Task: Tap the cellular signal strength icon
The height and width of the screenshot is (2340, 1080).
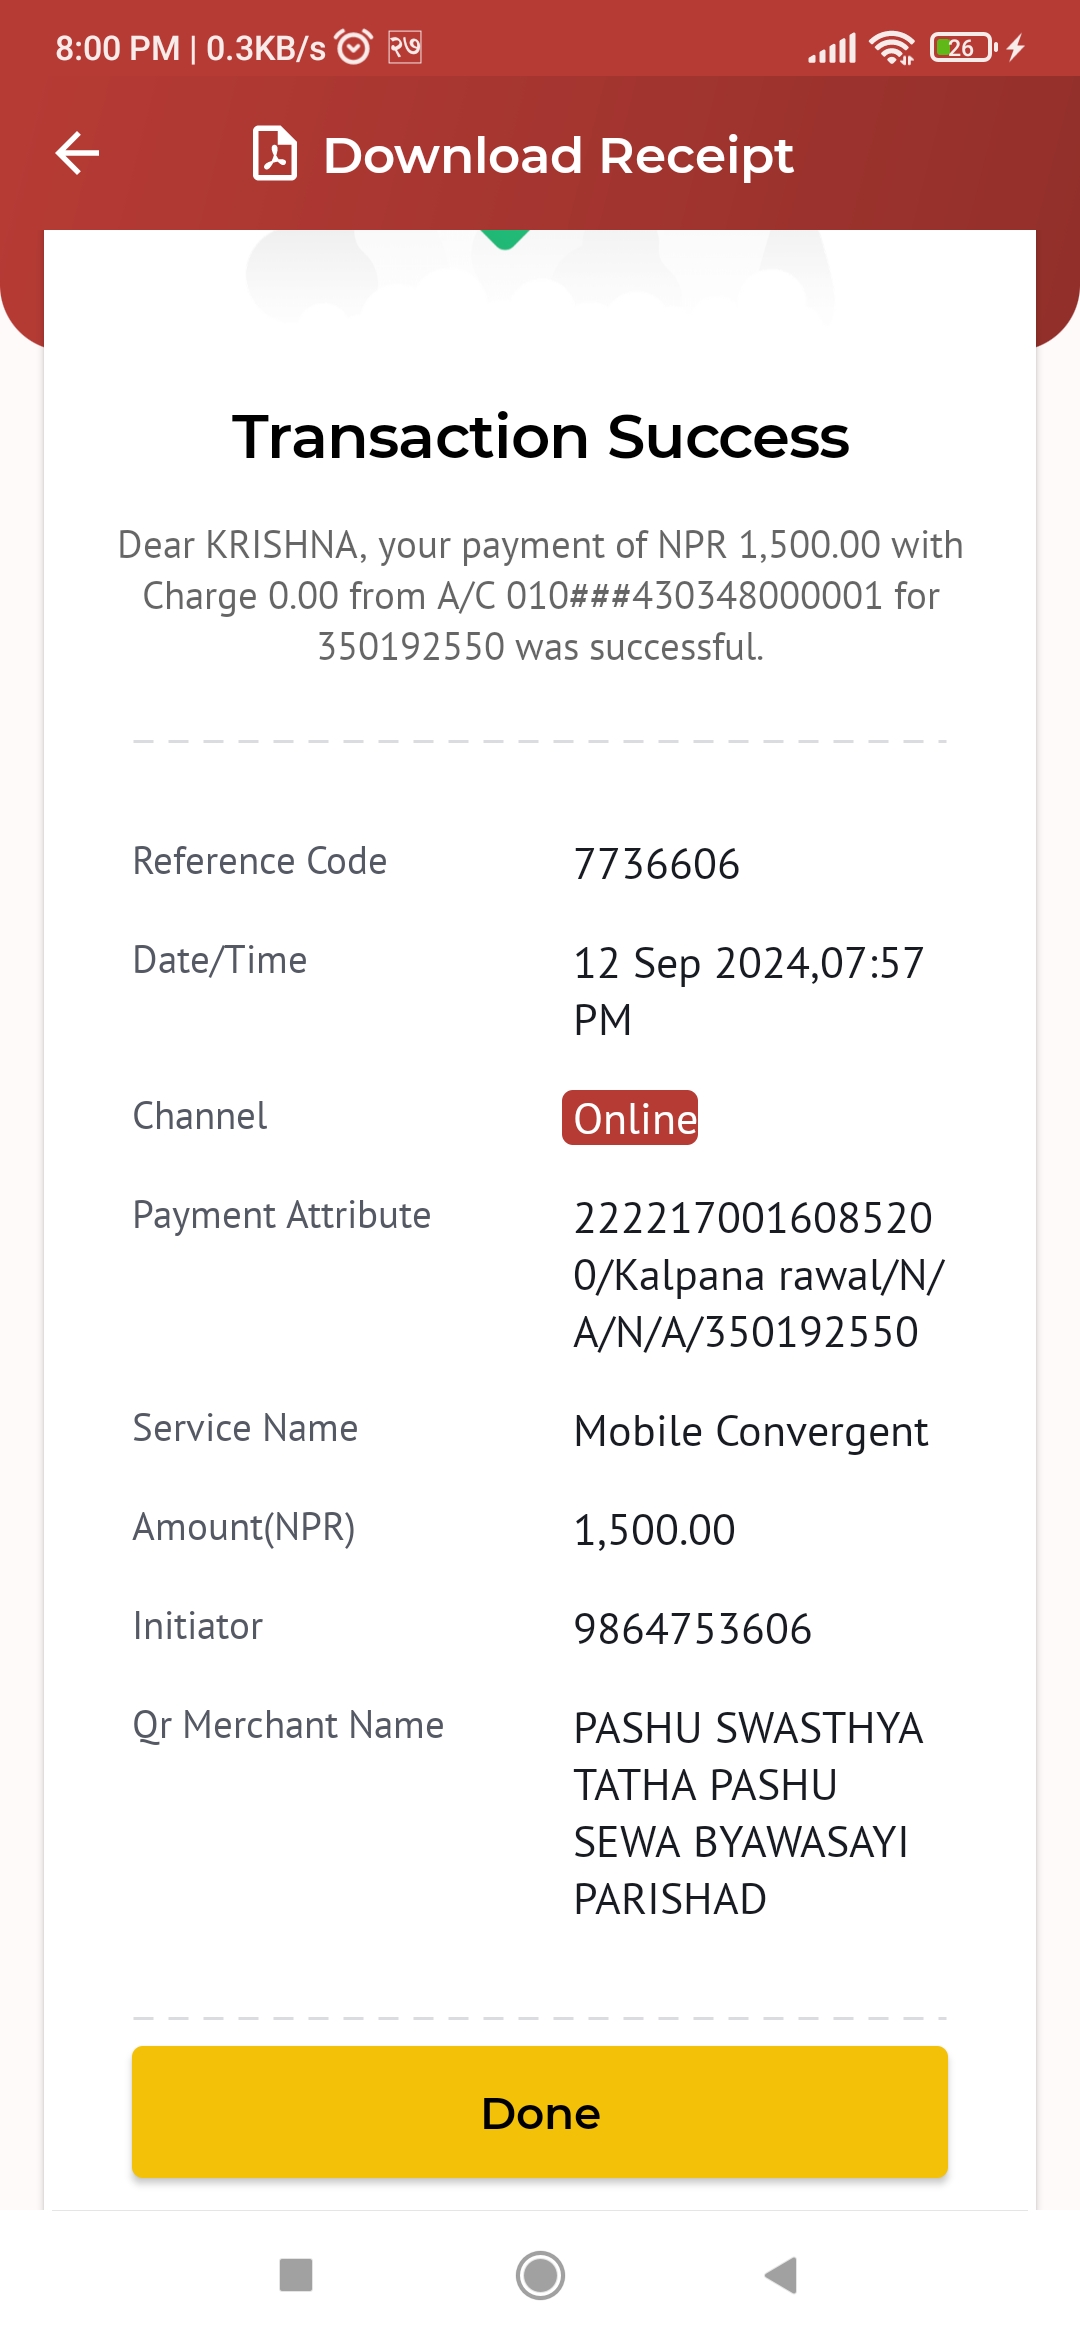Action: pyautogui.click(x=832, y=48)
